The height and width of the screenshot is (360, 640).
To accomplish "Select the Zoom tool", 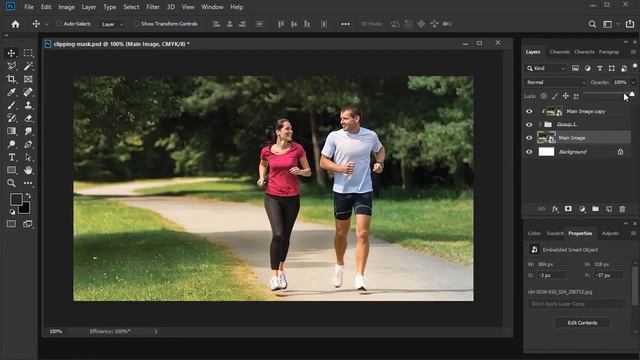I will pyautogui.click(x=11, y=183).
